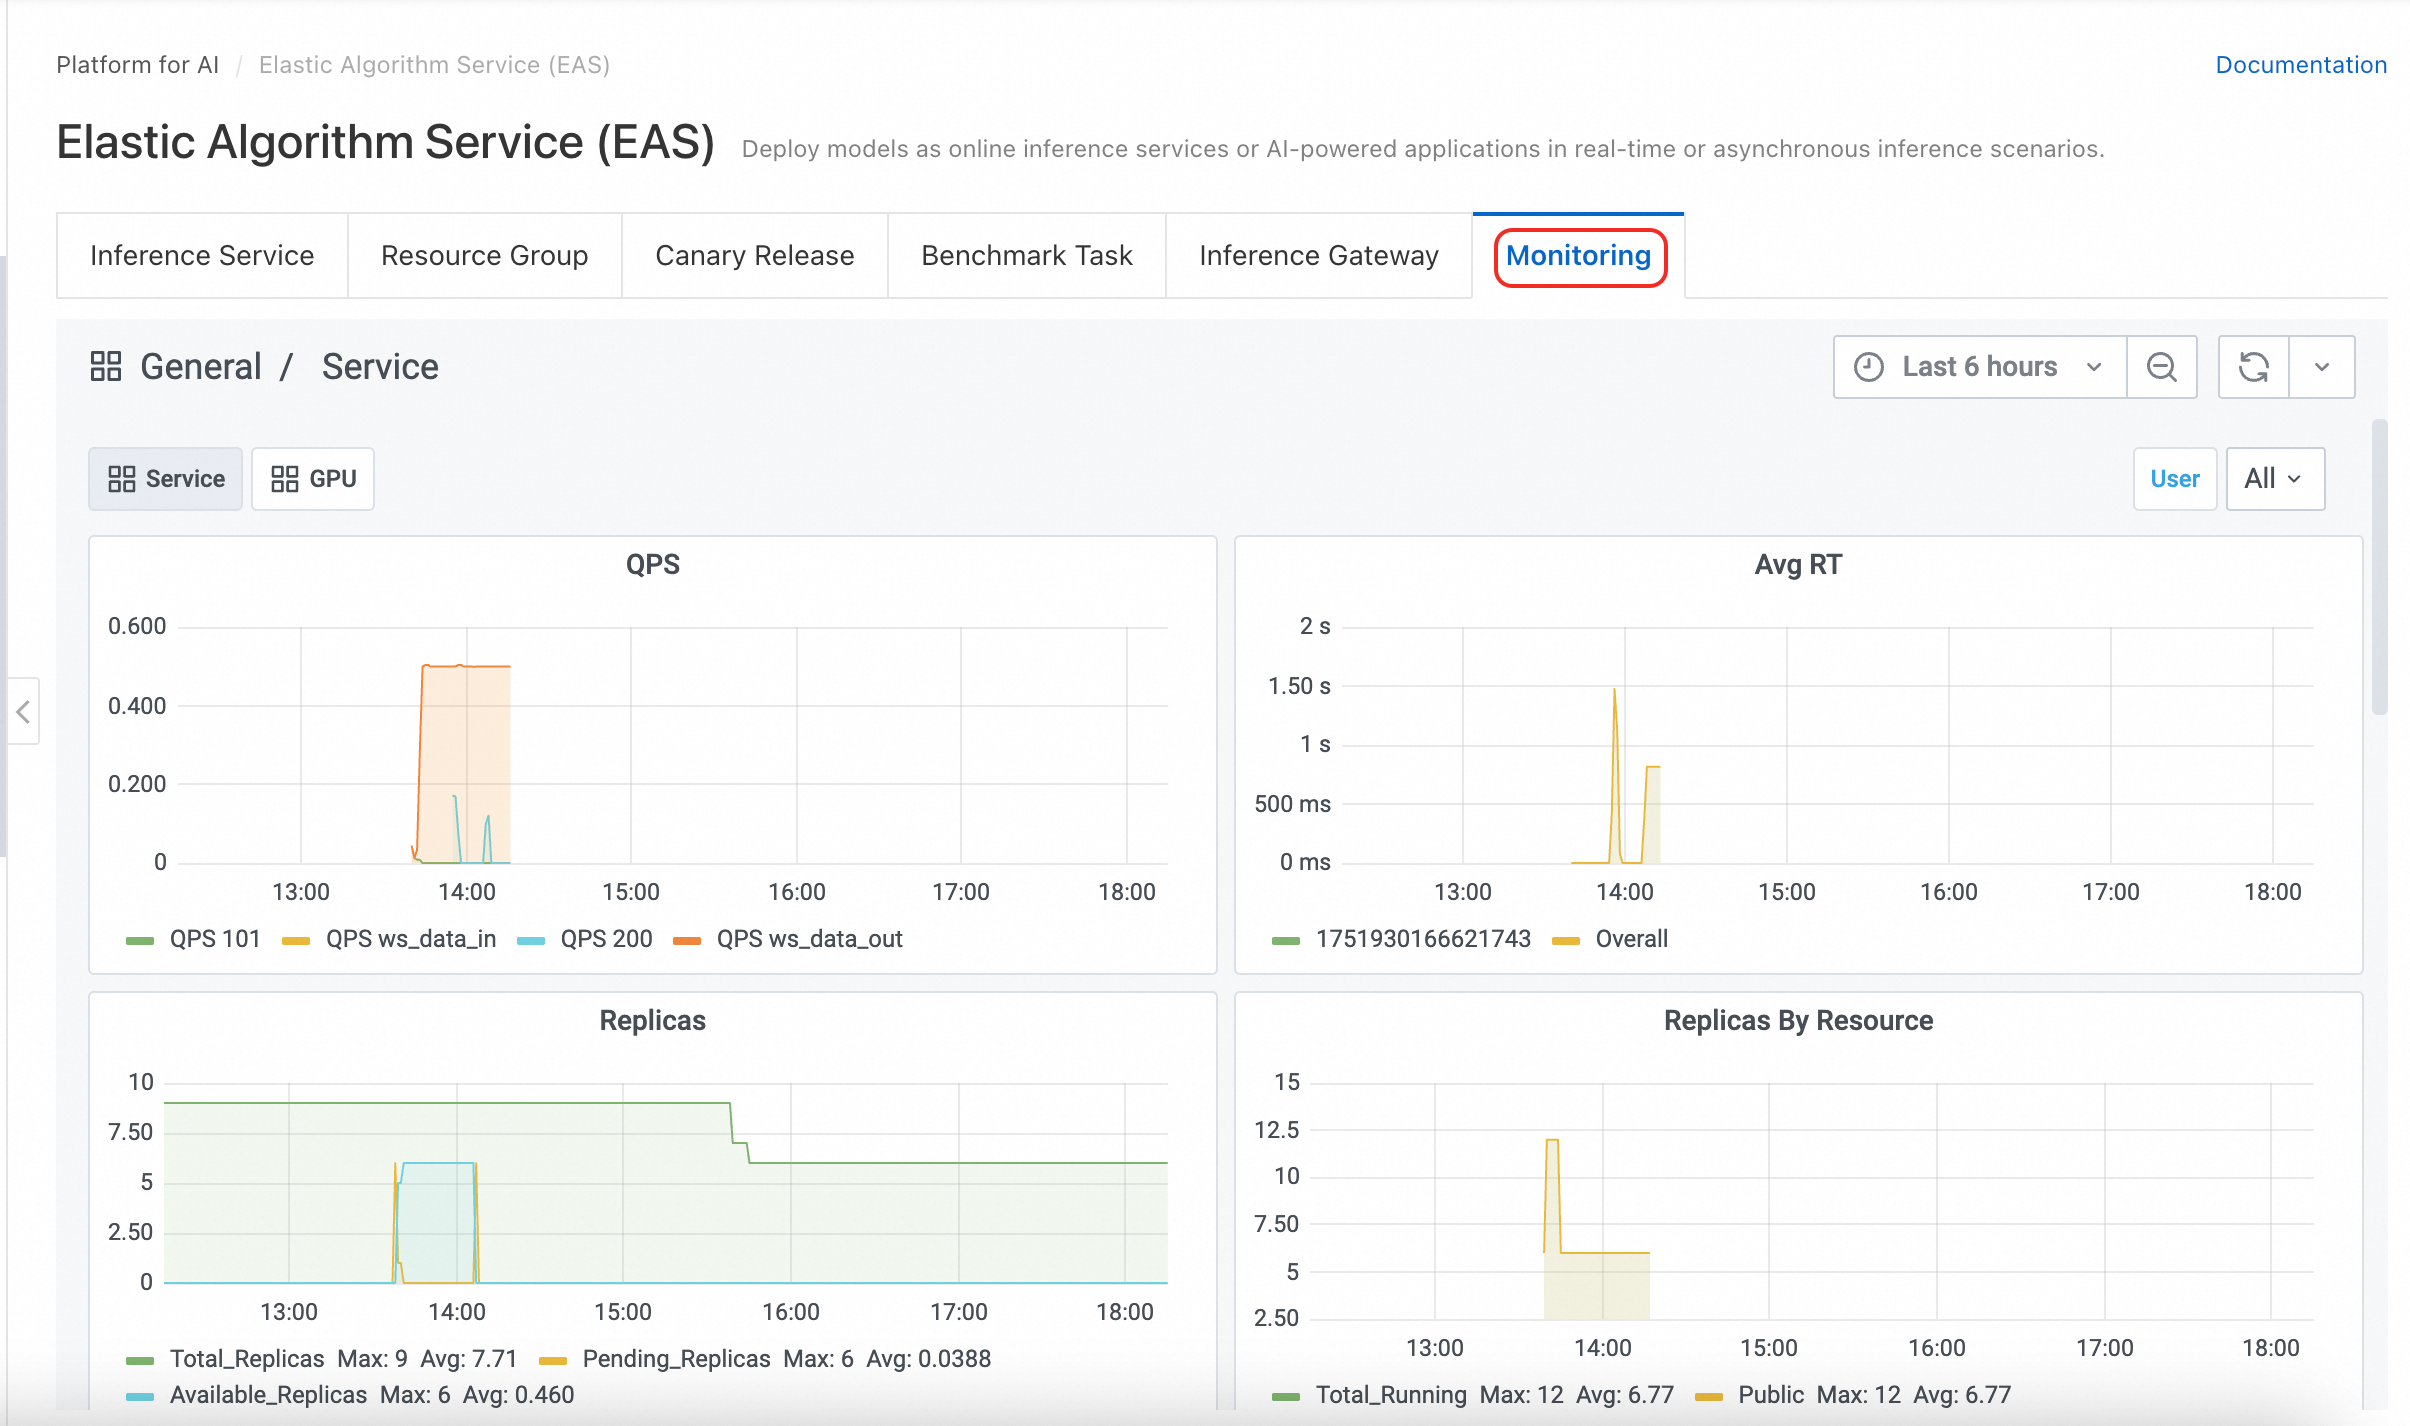
Task: Toggle the QPS ws_data_out legend series
Action: (788, 939)
